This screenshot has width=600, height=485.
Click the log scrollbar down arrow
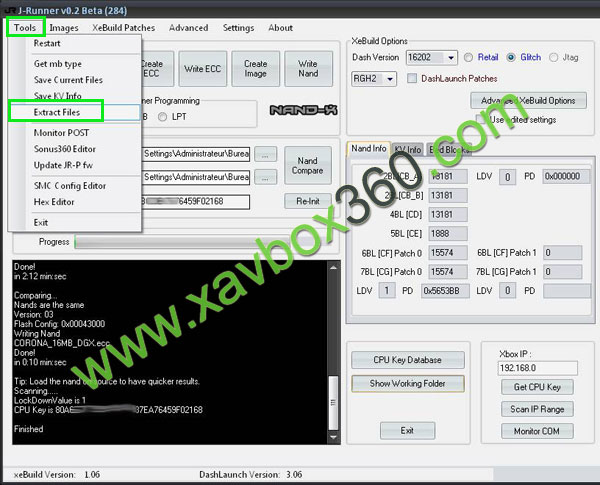click(333, 437)
